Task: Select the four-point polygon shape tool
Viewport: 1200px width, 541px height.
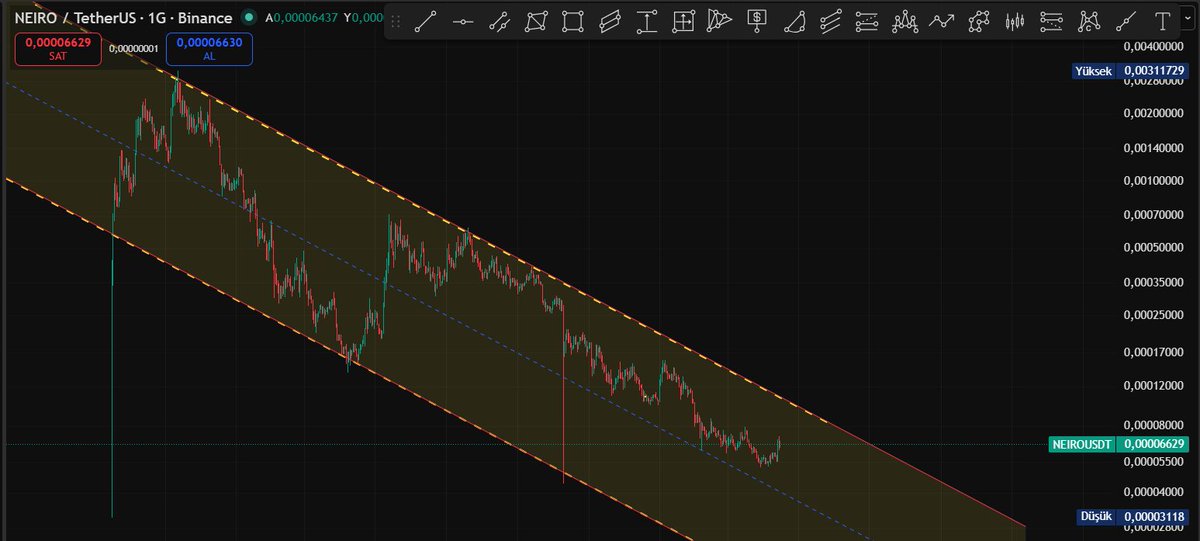Action: [536, 21]
